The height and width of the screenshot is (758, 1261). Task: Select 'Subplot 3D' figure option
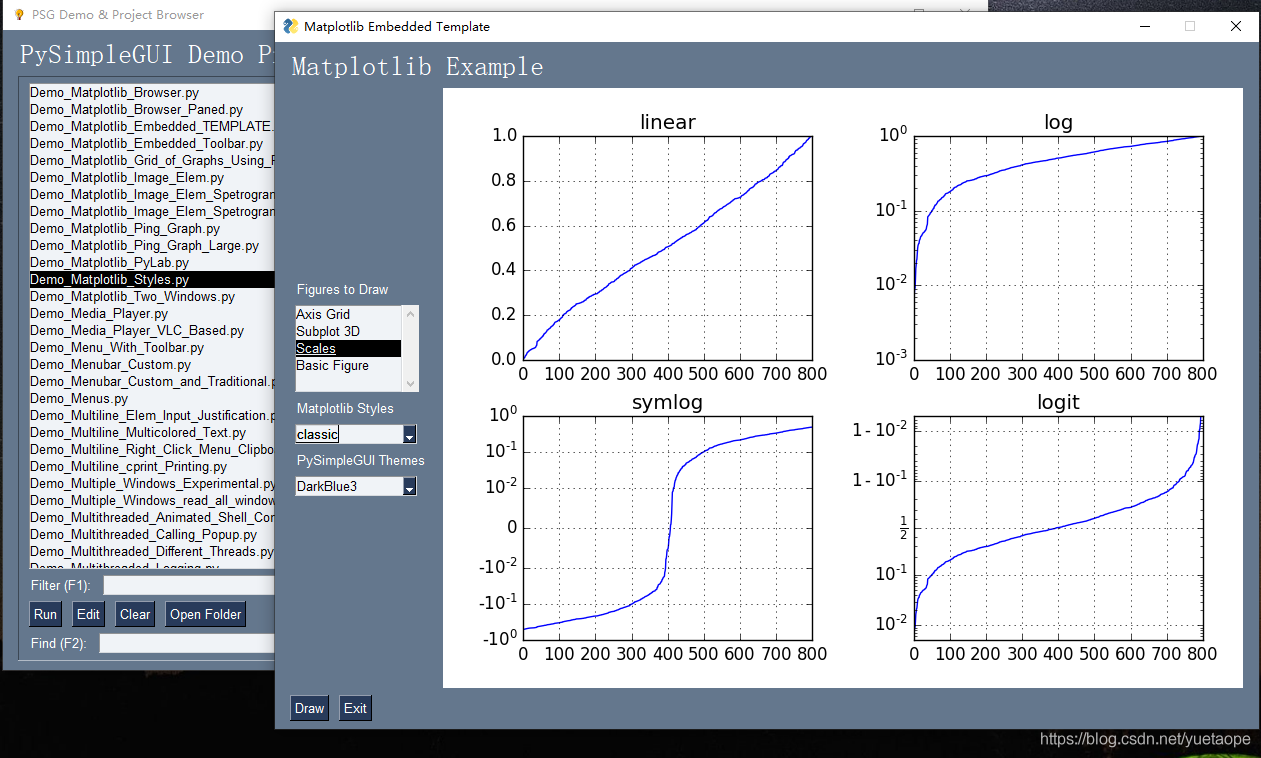[x=348, y=331]
